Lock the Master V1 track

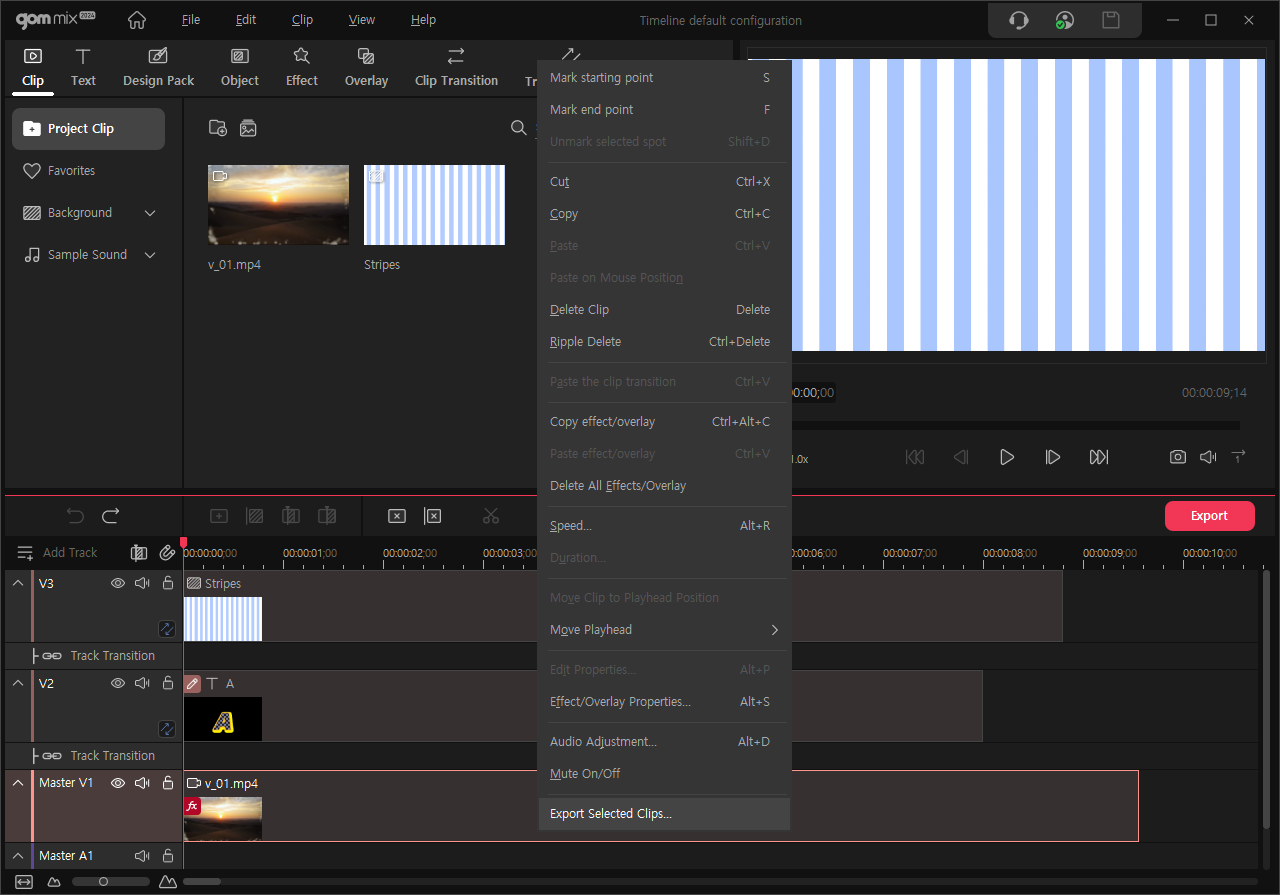(x=168, y=783)
